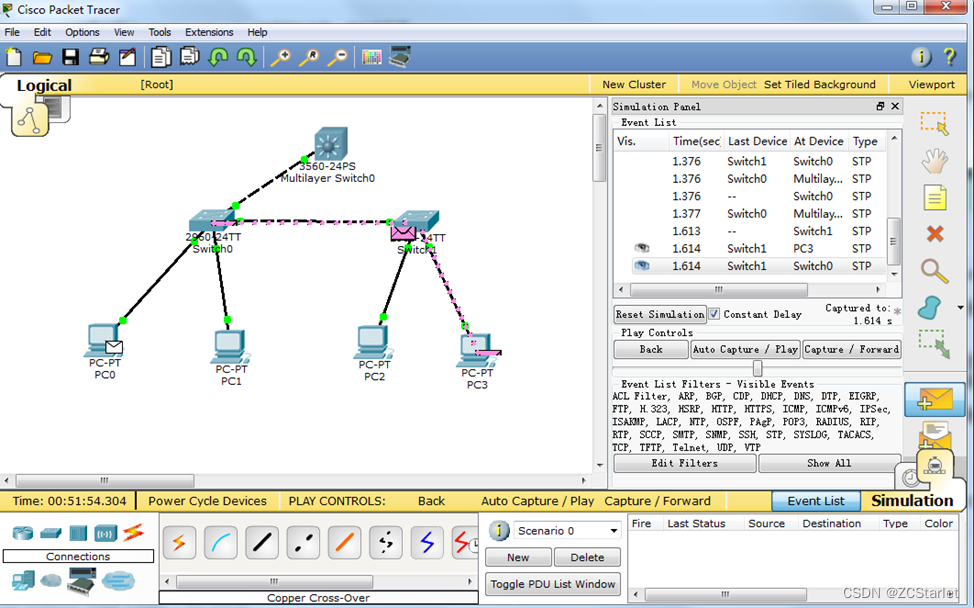The width and height of the screenshot is (974, 608).
Task: Switch to Simulation mode tab
Action: (x=912, y=501)
